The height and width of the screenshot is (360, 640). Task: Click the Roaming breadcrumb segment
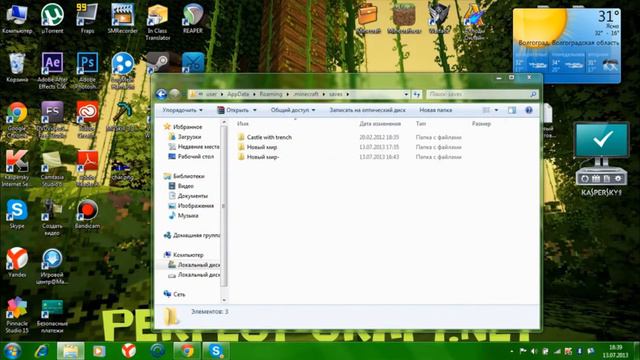click(271, 94)
